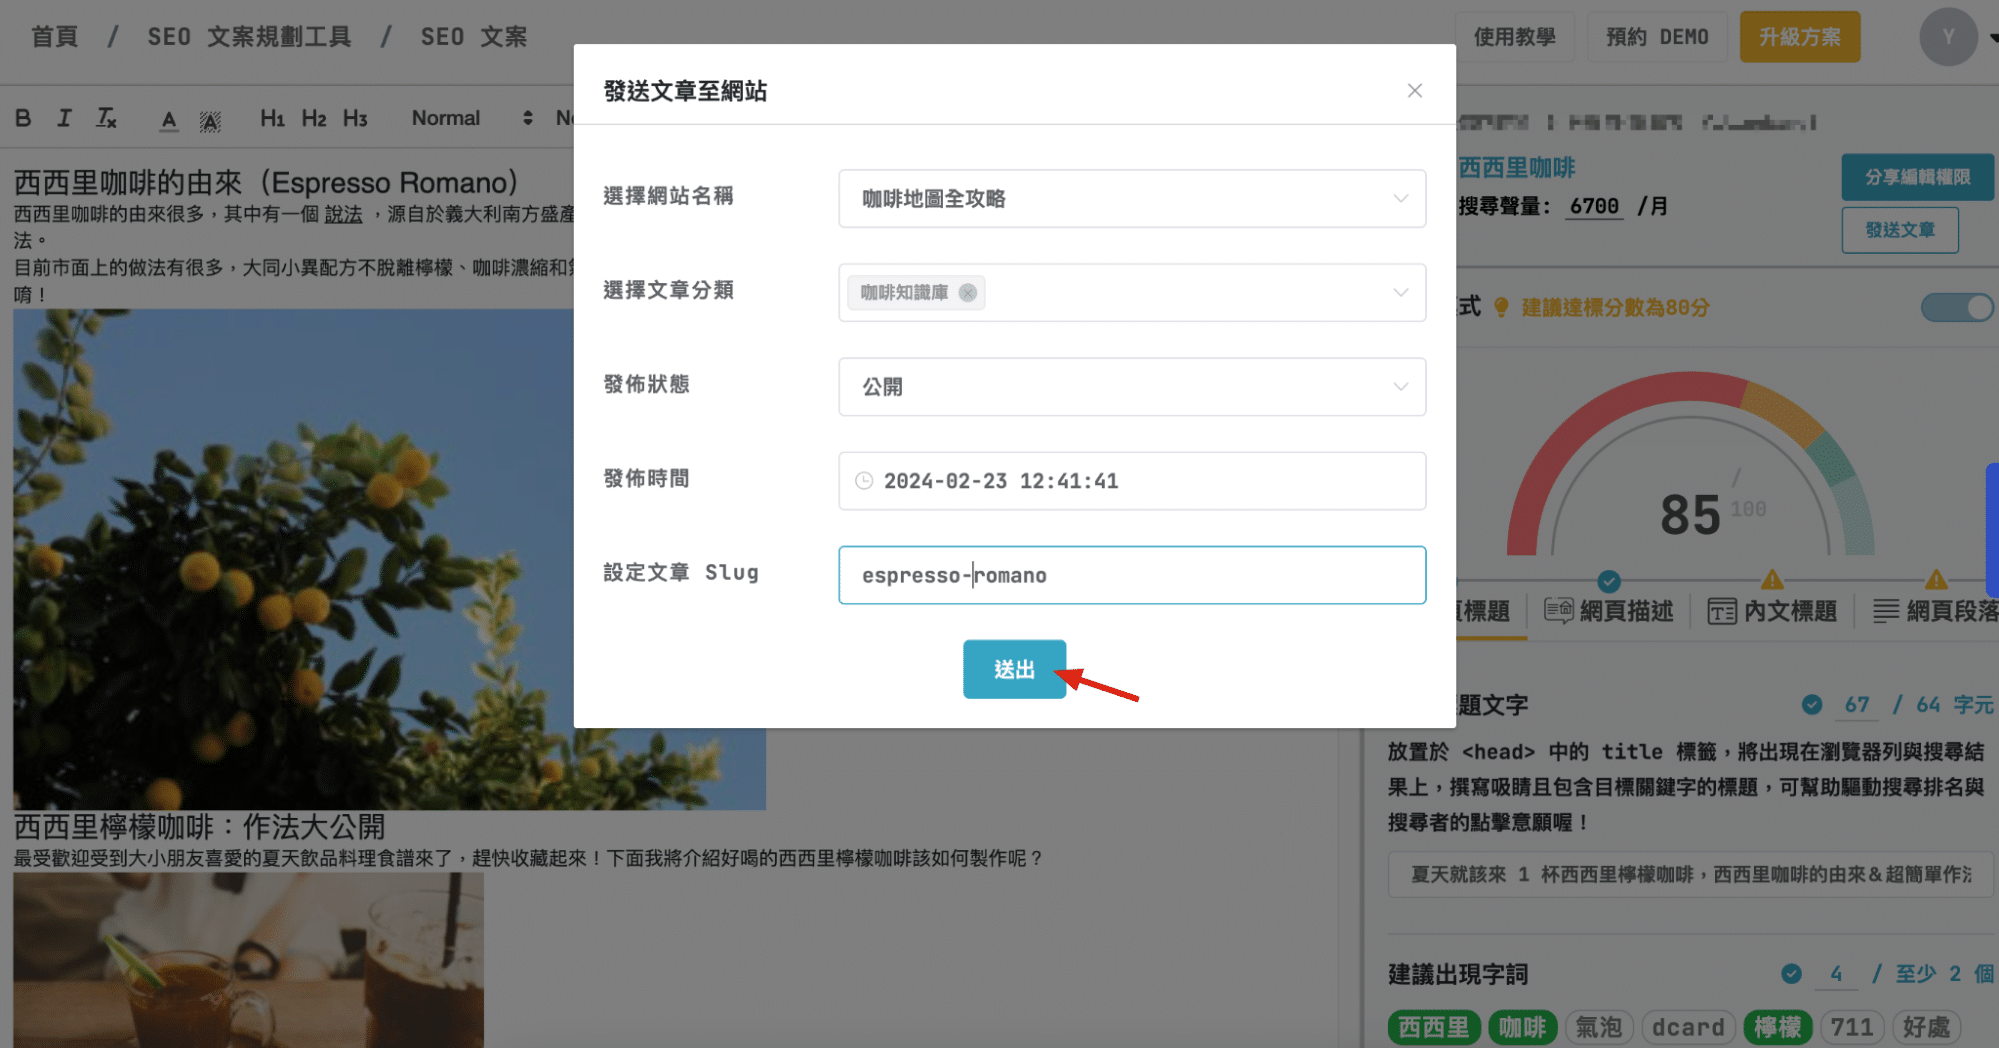Open the 發佈狀態 dropdown
This screenshot has height=1049, width=1999.
(x=1131, y=387)
